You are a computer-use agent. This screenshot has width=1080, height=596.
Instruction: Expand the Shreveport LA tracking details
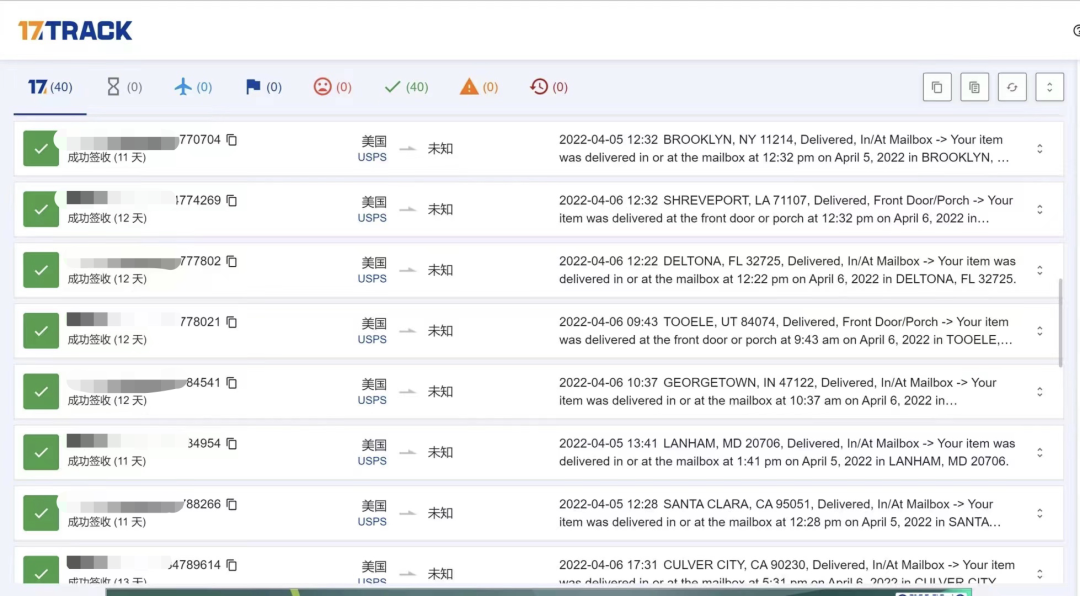(x=1039, y=209)
